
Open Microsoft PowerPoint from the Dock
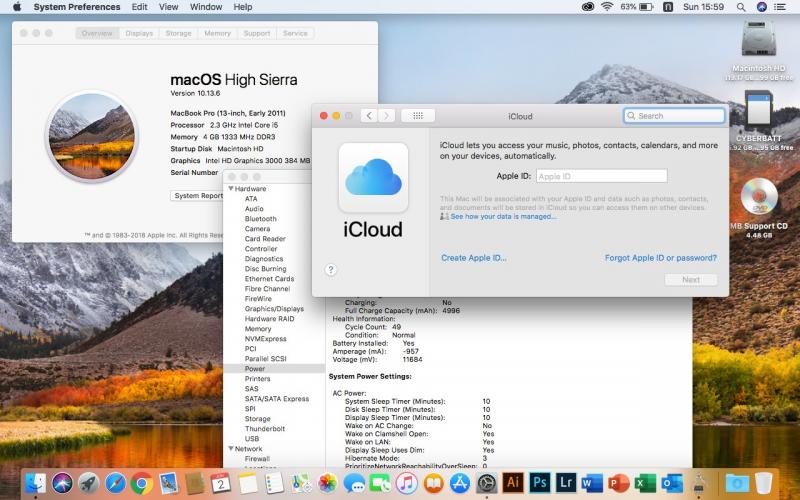tap(619, 483)
